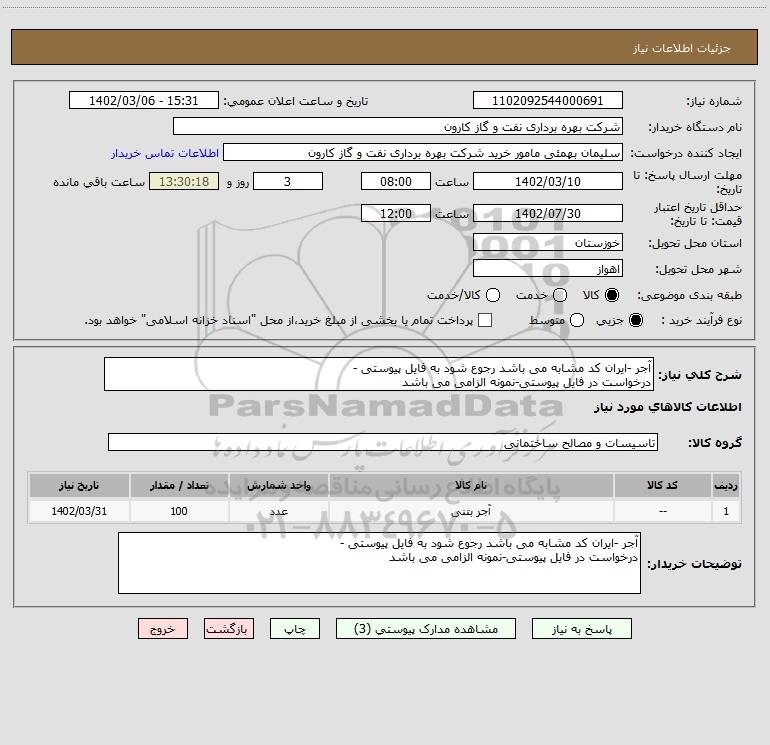The image size is (770, 745).
Task: Click the price validity date 1402/07/30
Action: (x=548, y=214)
